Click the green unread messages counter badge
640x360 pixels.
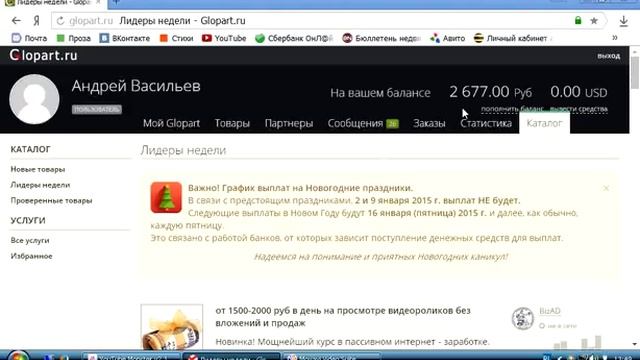coord(392,124)
